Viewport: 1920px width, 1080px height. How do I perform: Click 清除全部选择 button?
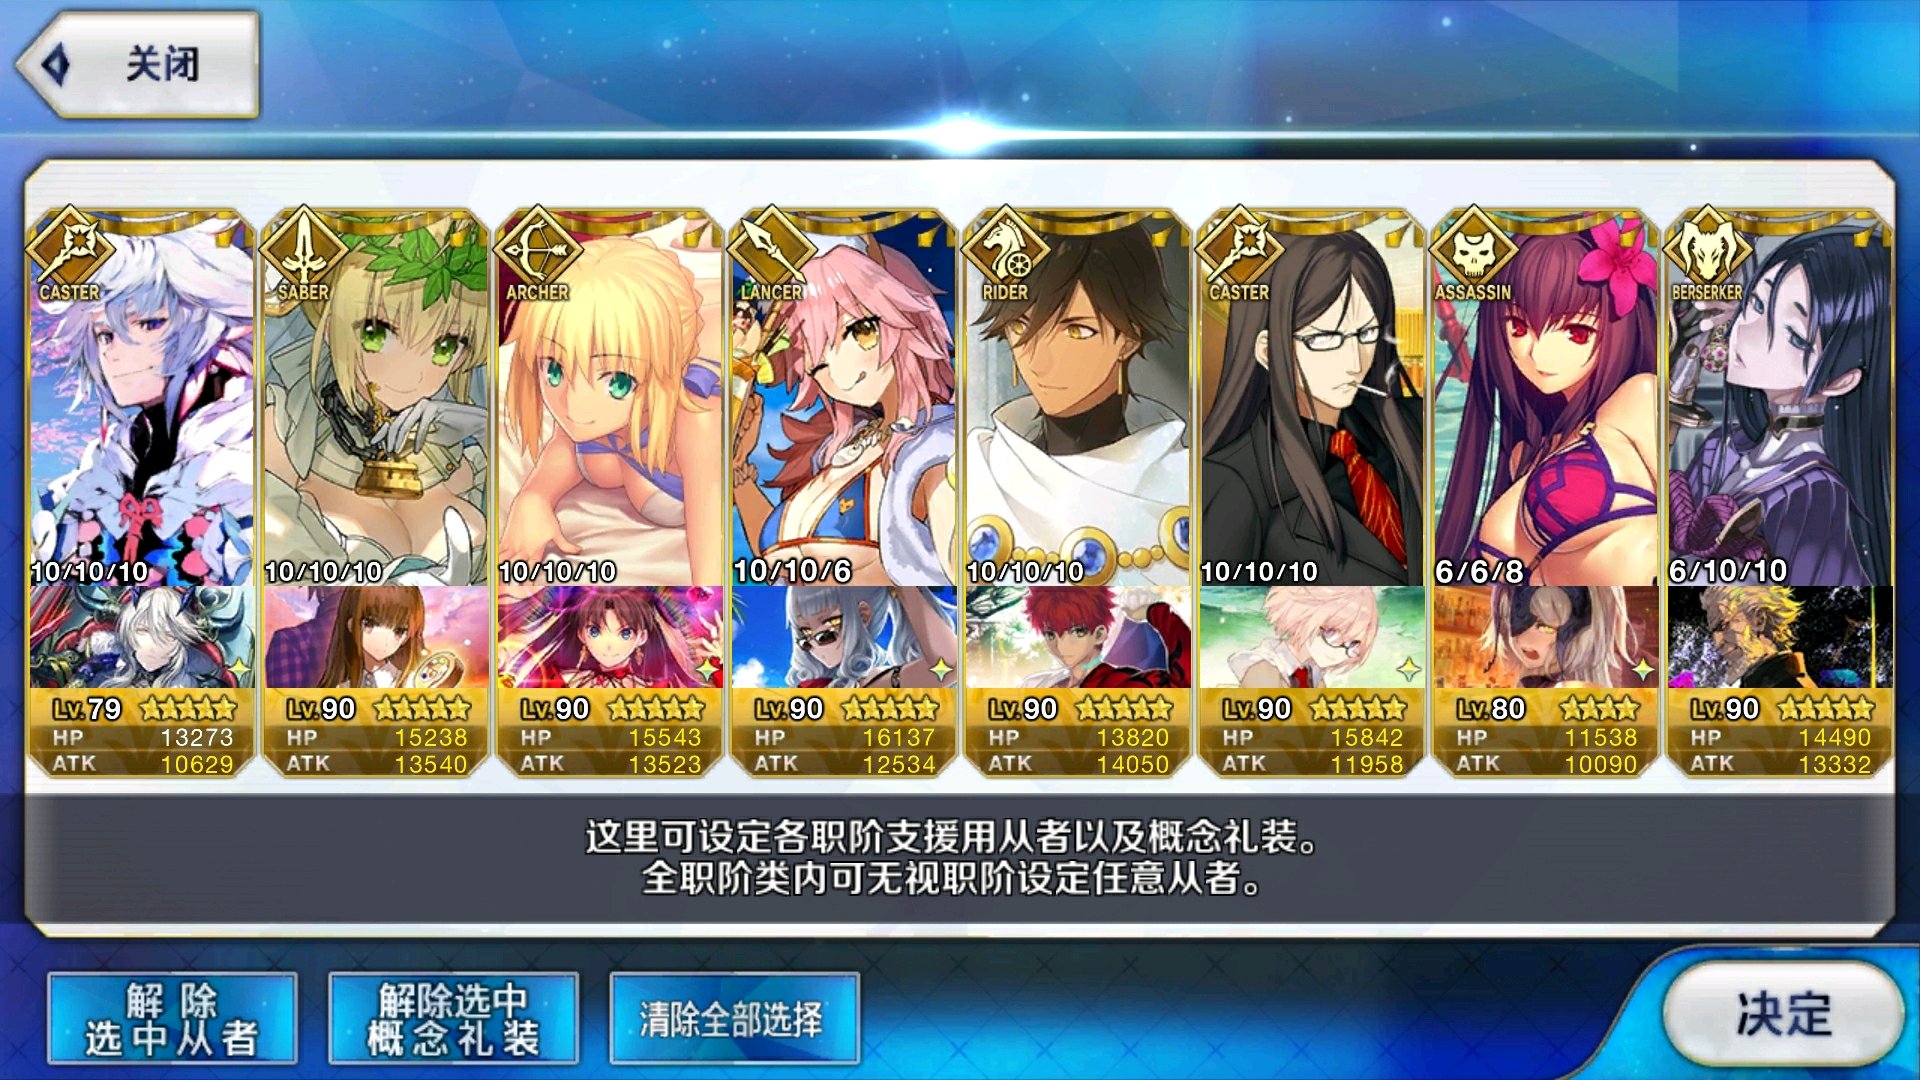click(x=734, y=1018)
